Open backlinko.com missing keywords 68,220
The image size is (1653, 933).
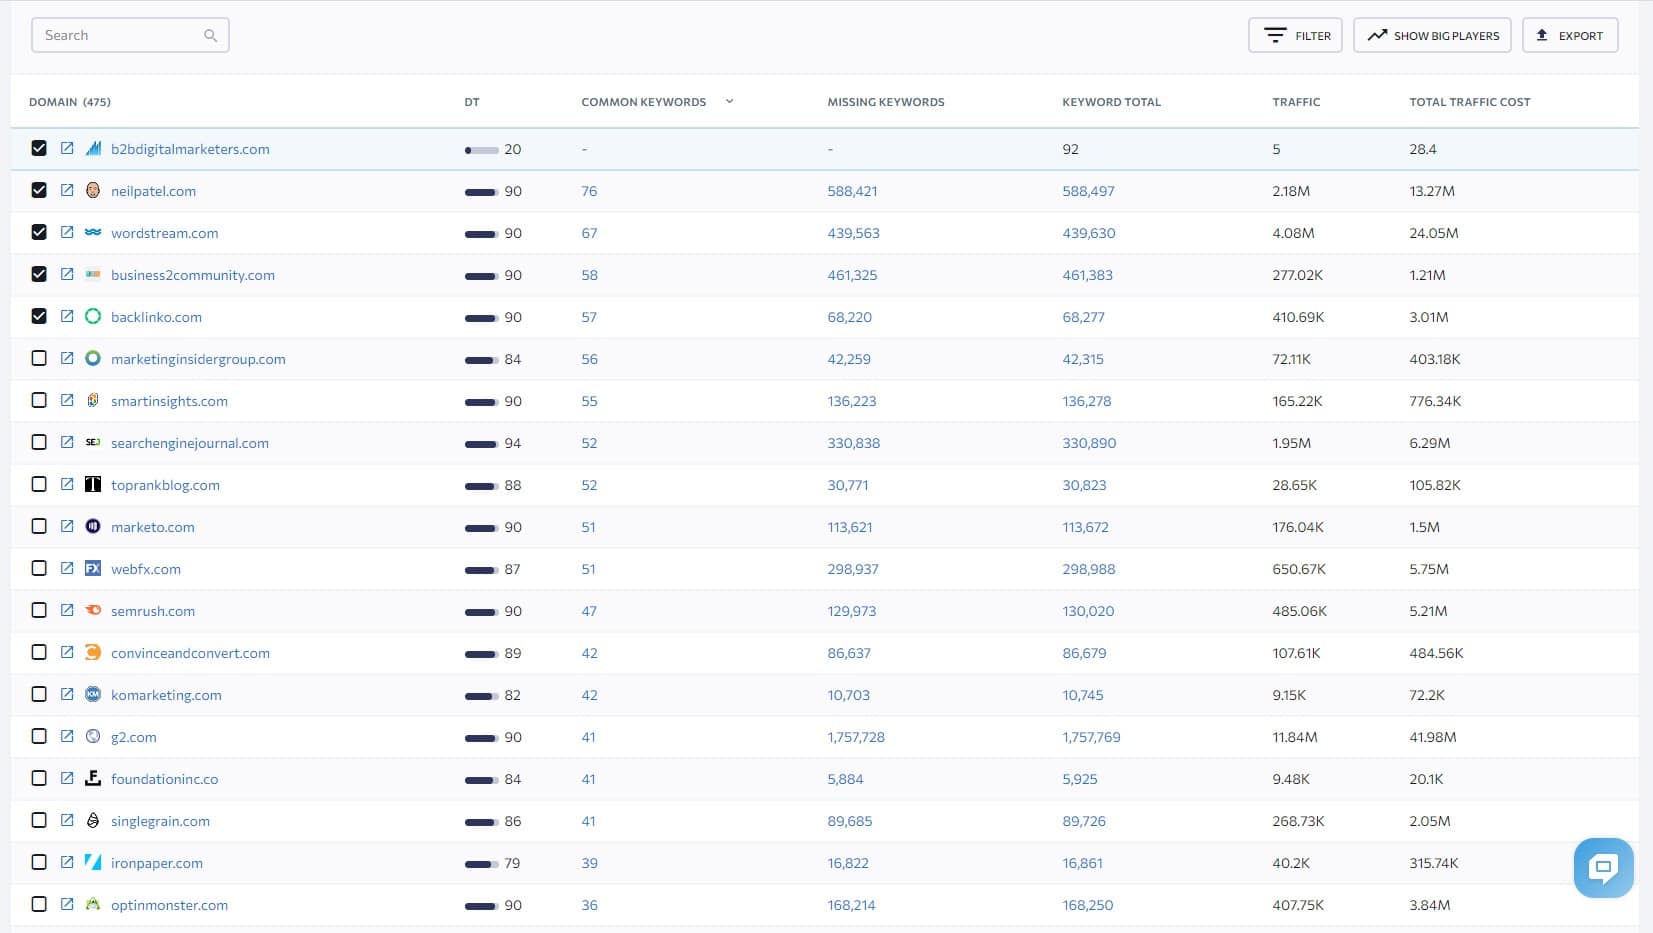pos(850,317)
